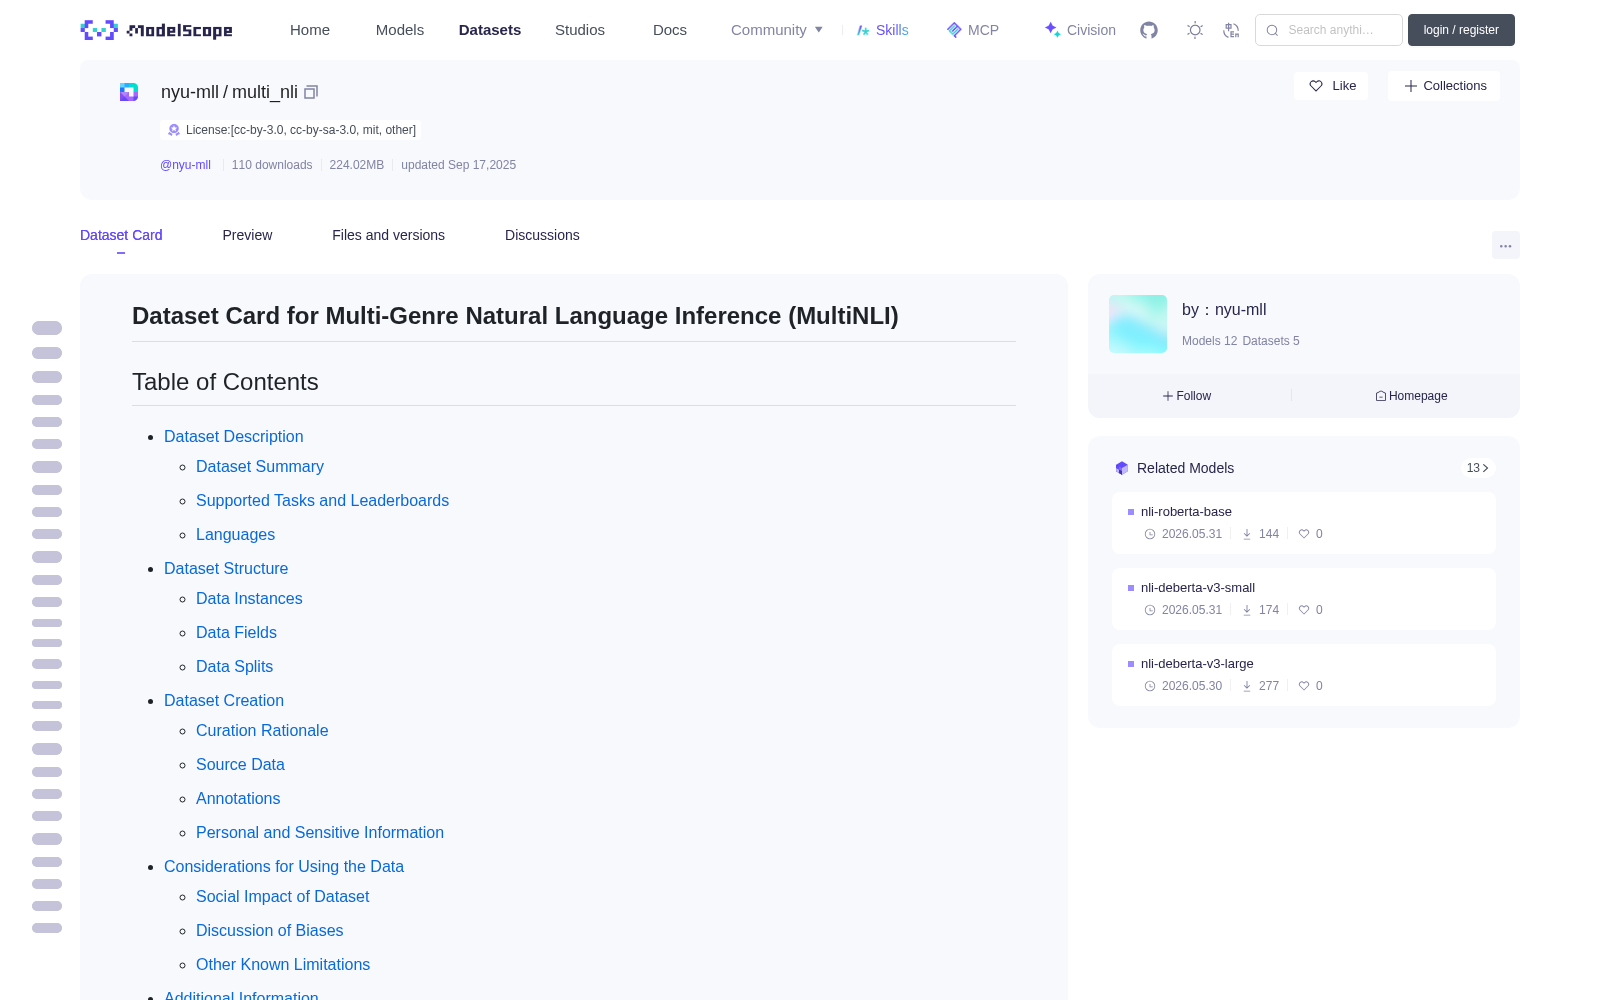Jump to Other Known Limitations section

coord(283,964)
